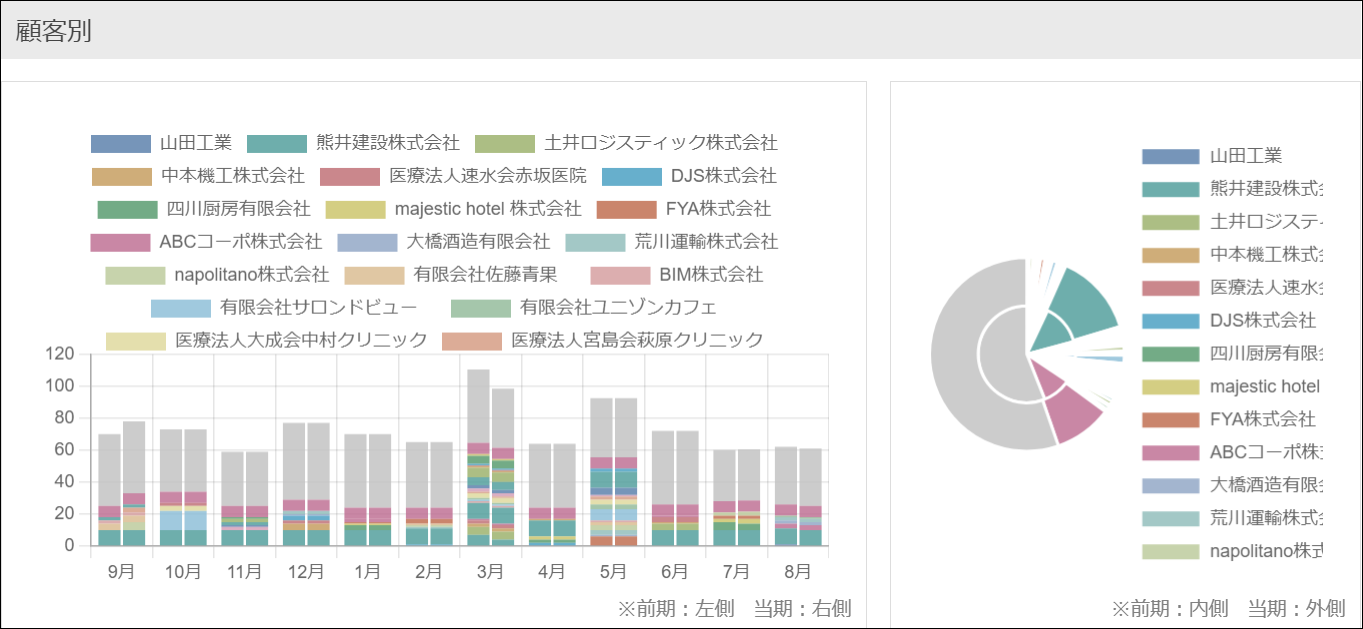Toggle 有限会社サロンドビュー legend entry
The image size is (1363, 629).
point(283,307)
